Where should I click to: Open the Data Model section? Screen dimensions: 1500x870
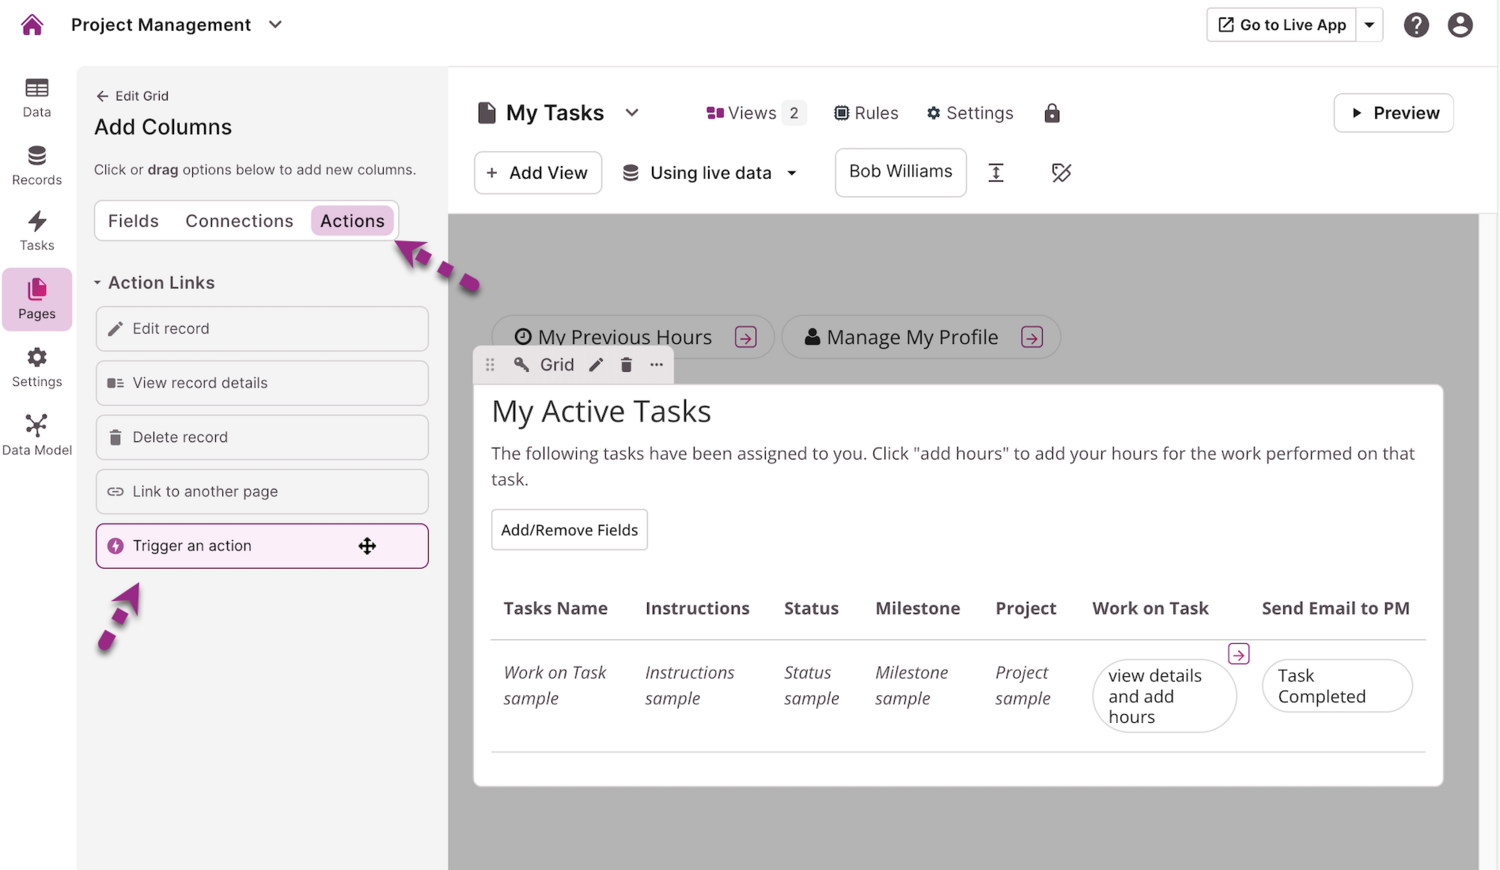(37, 435)
